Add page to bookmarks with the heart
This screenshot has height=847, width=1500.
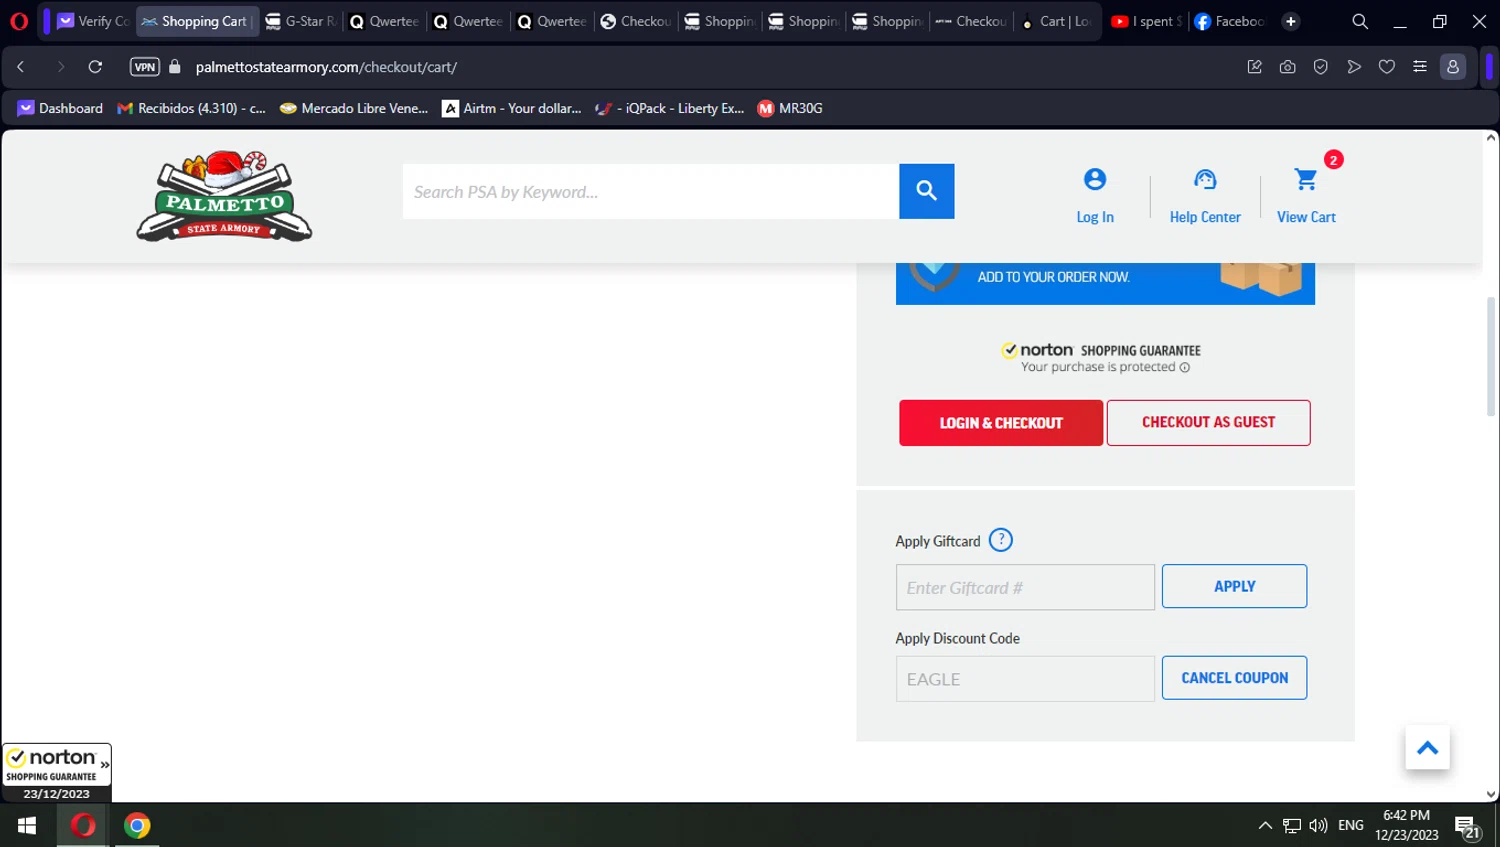click(x=1387, y=67)
